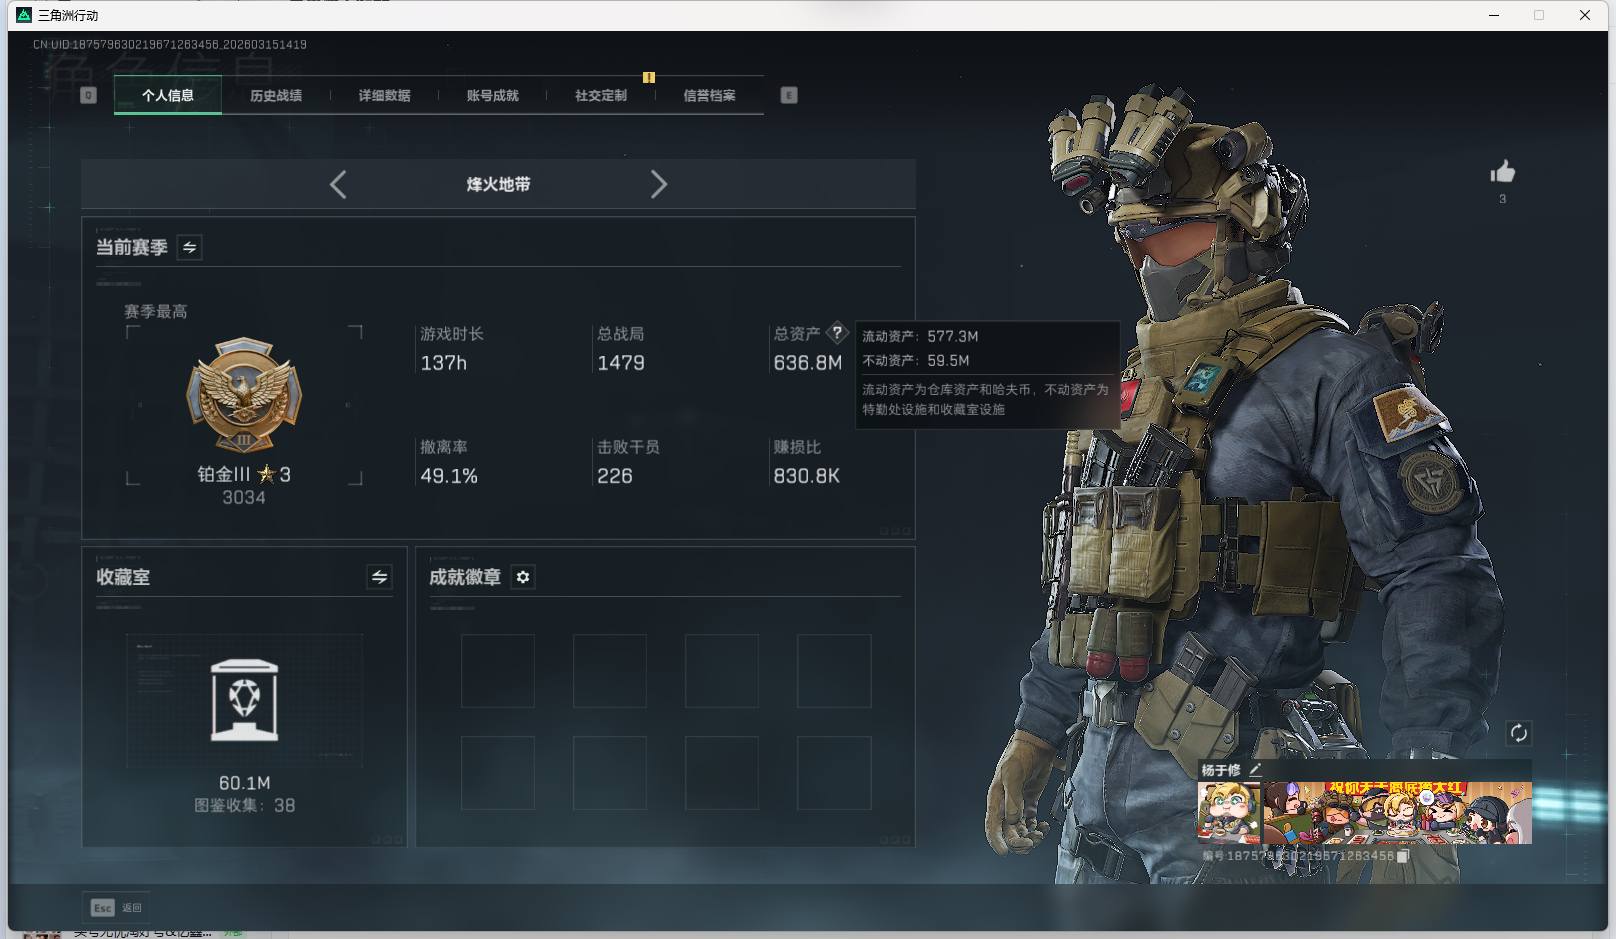Click the 总资产 question mark help icon

click(x=838, y=333)
